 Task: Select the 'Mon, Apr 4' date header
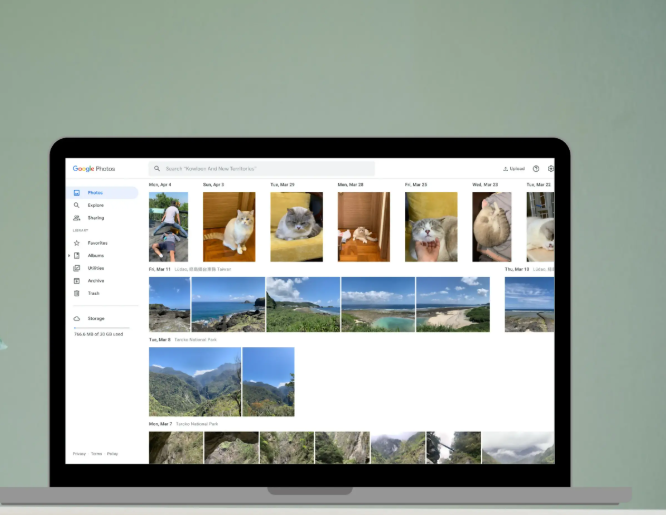[160, 185]
